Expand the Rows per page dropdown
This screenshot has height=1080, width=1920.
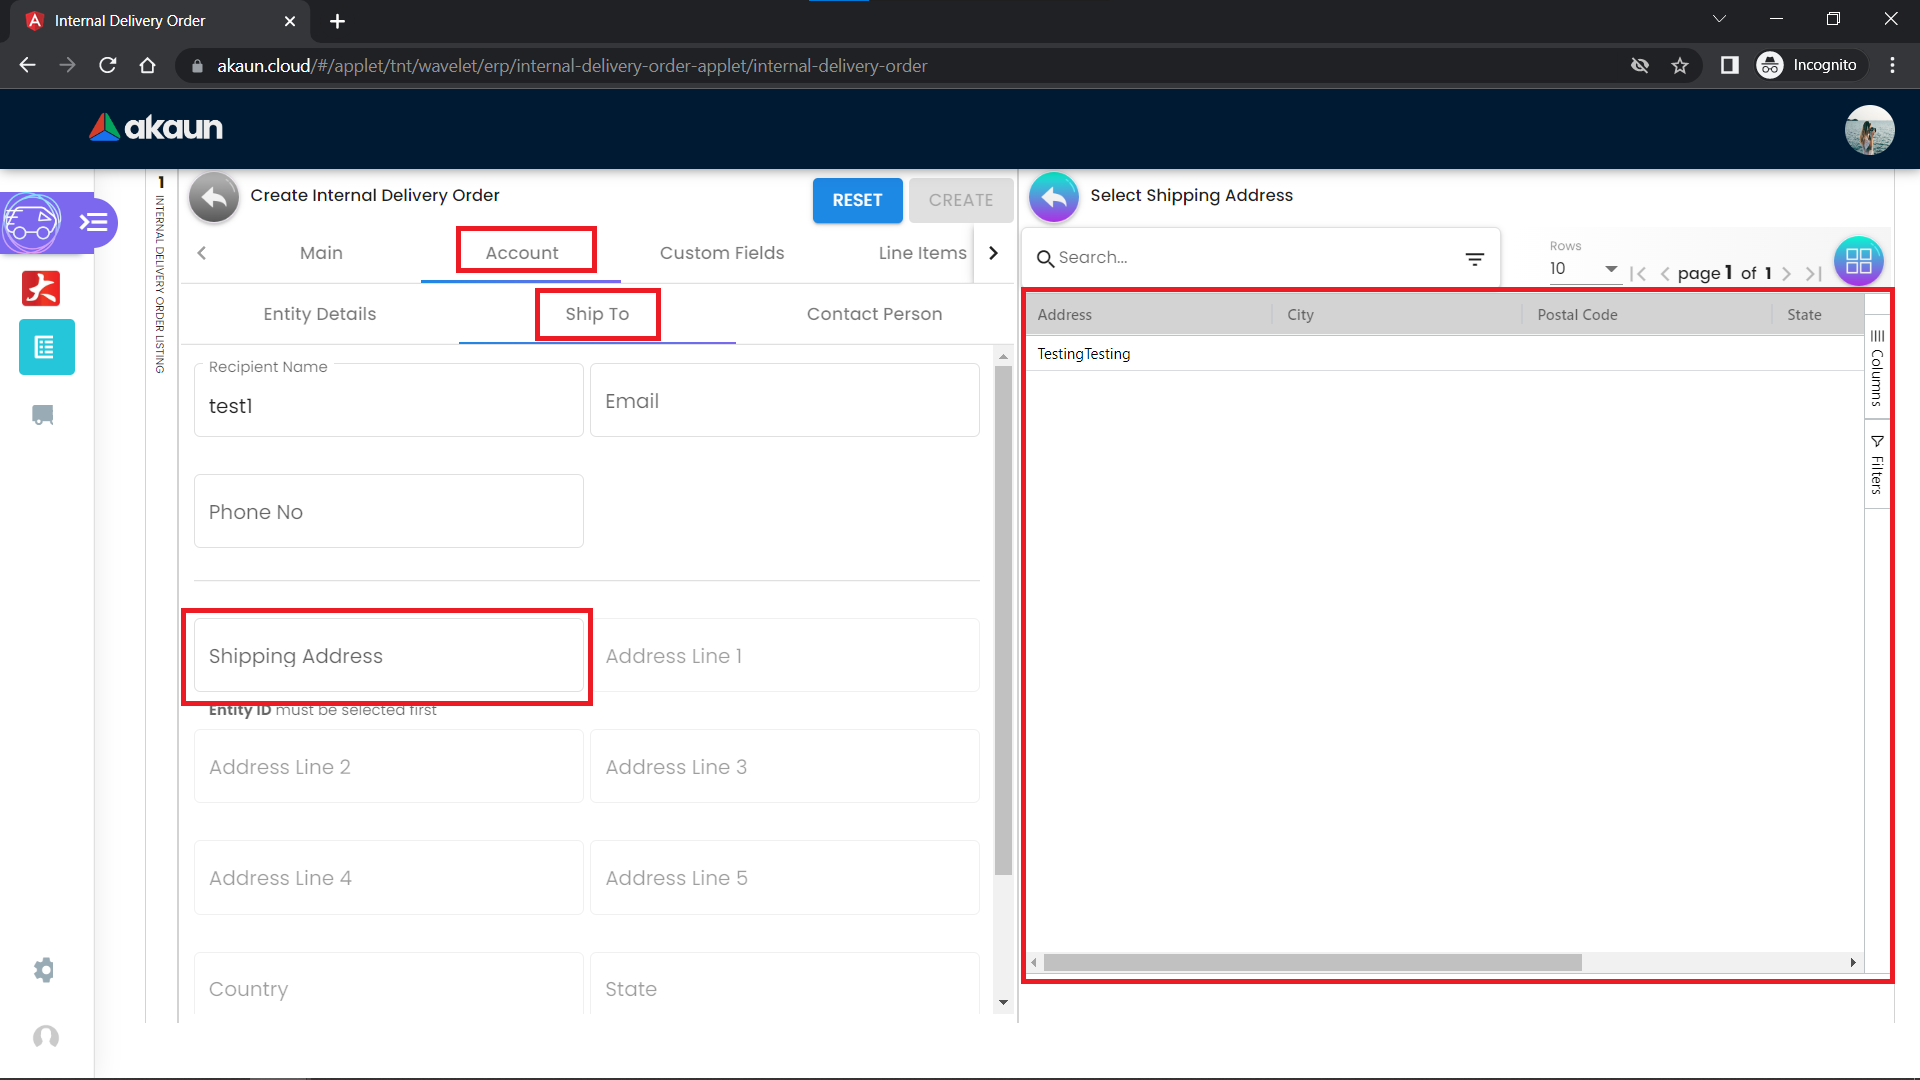pyautogui.click(x=1584, y=269)
